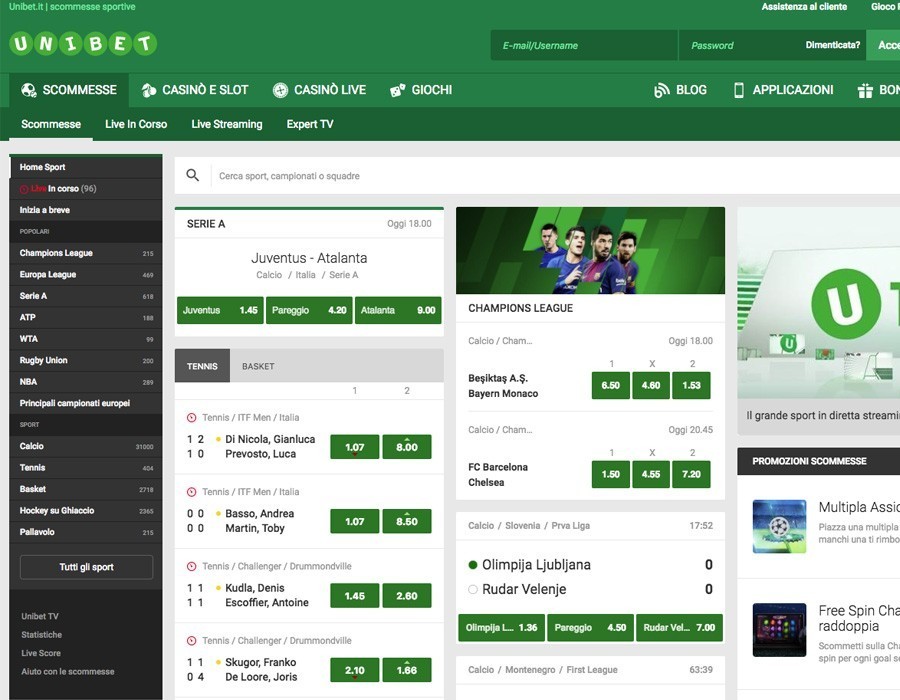Go to CASINÒ LIVE section

(319, 90)
